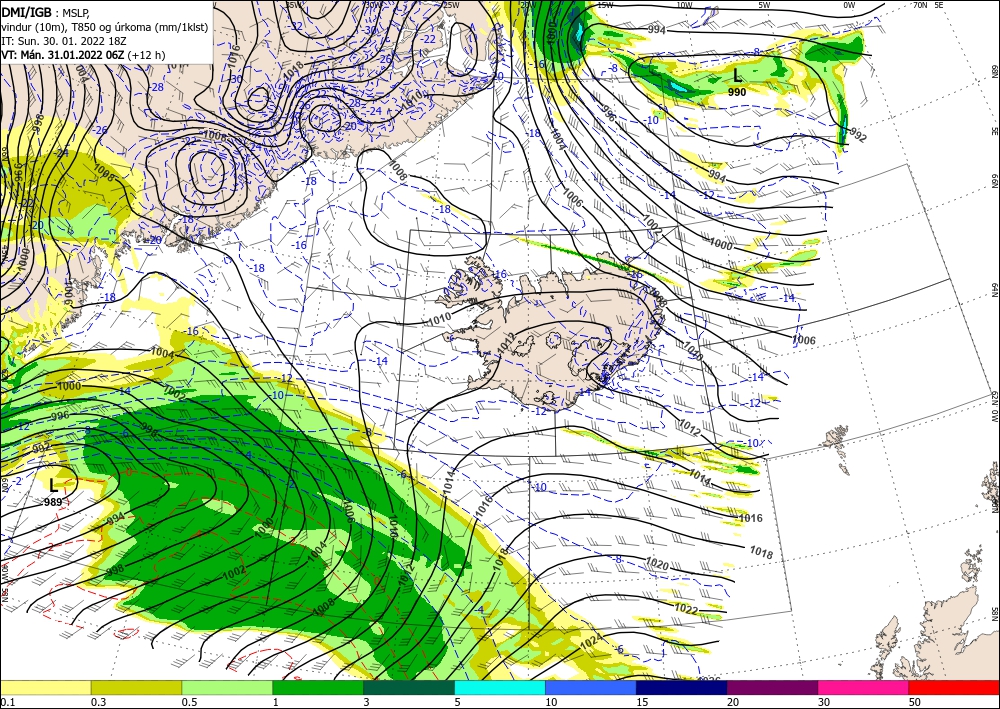This screenshot has width=1000, height=709.
Task: Pick the cyan 5–10 mm legend swatch
Action: [500, 687]
